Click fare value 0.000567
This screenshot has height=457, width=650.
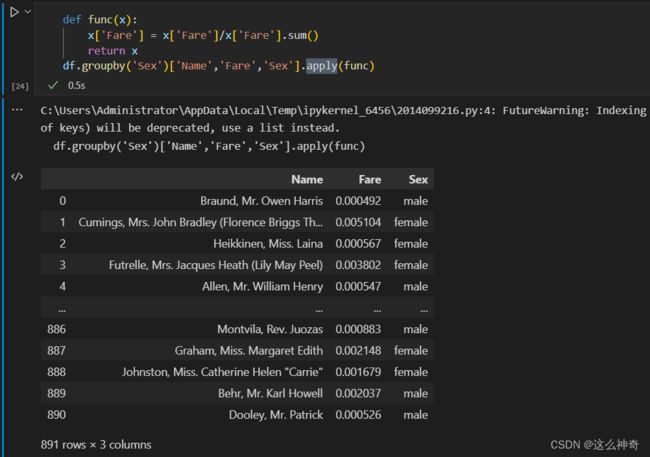pos(358,243)
